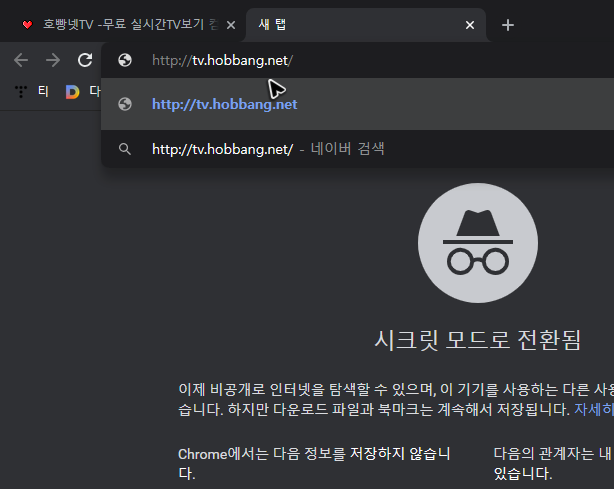614x489 pixels.
Task: Click the magnifier icon in search suggestion
Action: [125, 149]
